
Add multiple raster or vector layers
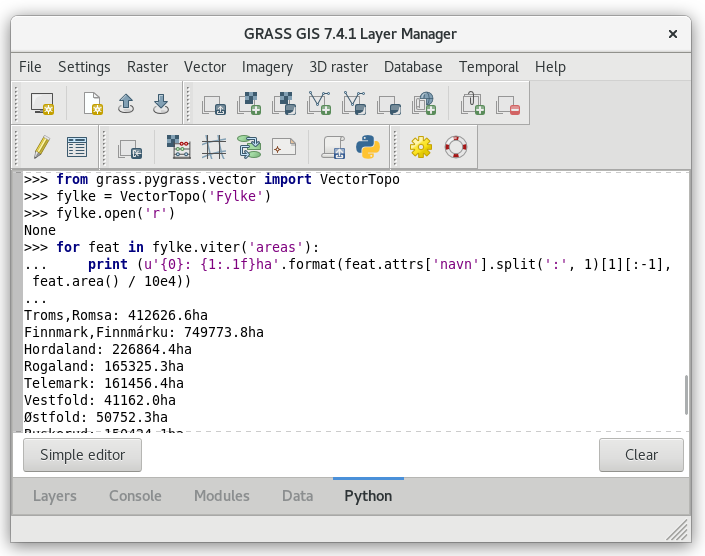coord(214,103)
